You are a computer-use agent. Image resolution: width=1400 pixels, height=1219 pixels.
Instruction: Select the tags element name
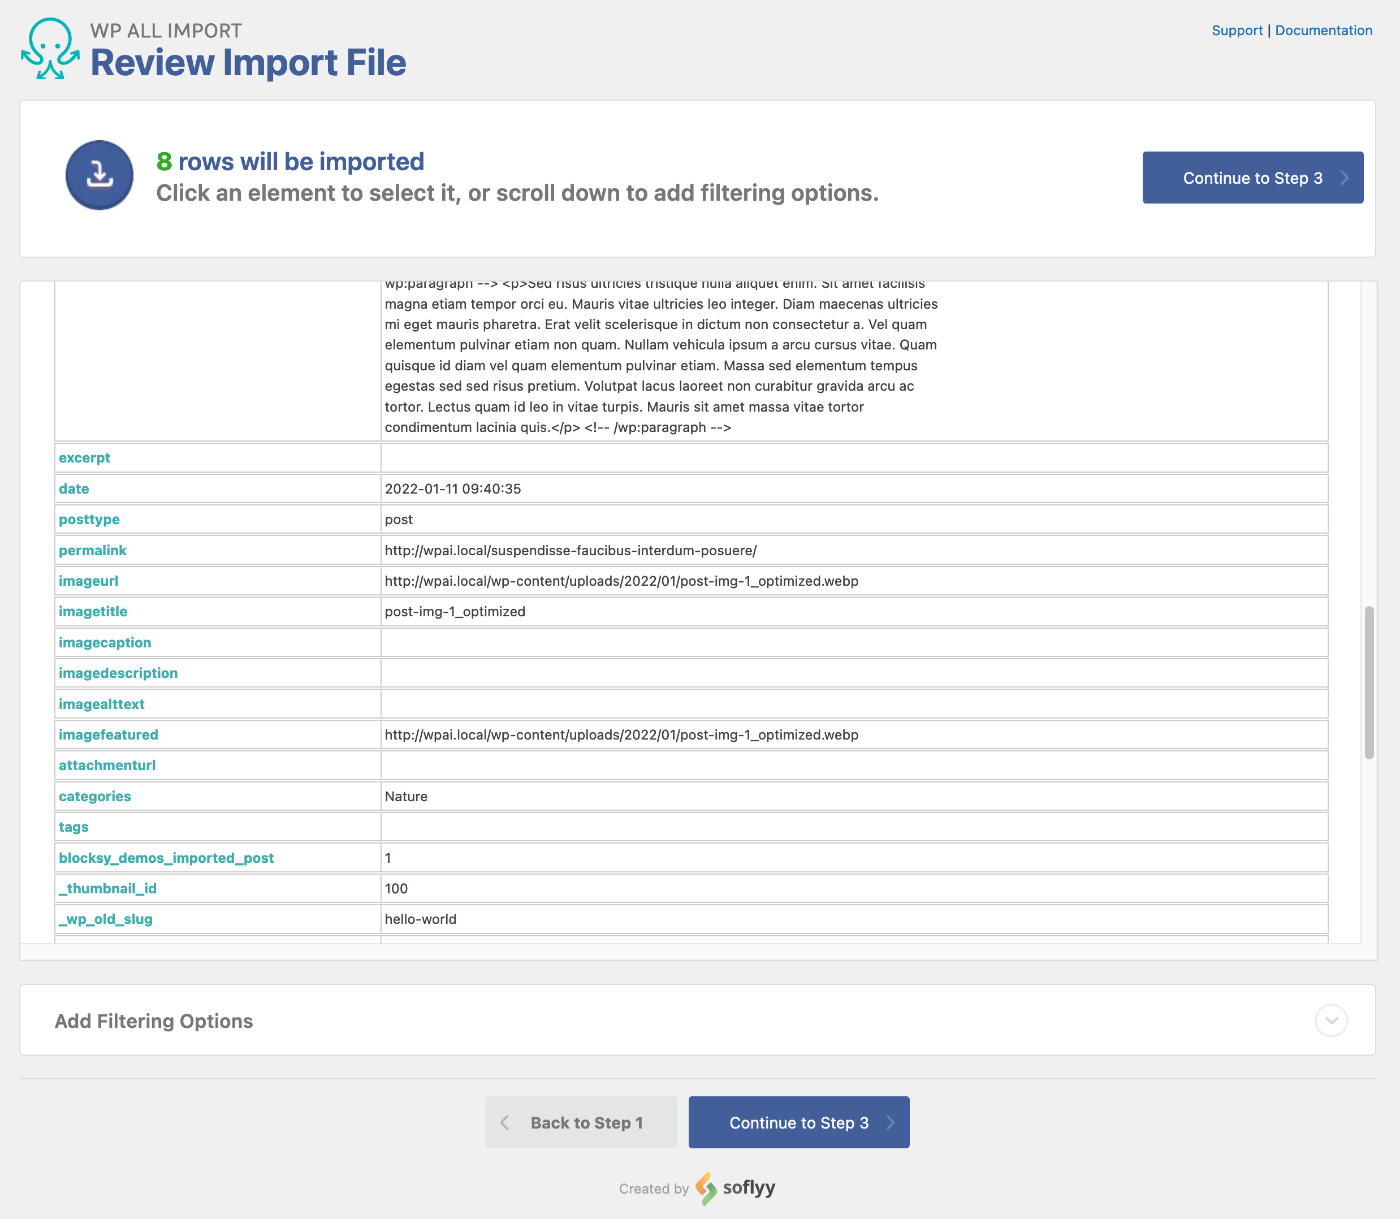(73, 828)
